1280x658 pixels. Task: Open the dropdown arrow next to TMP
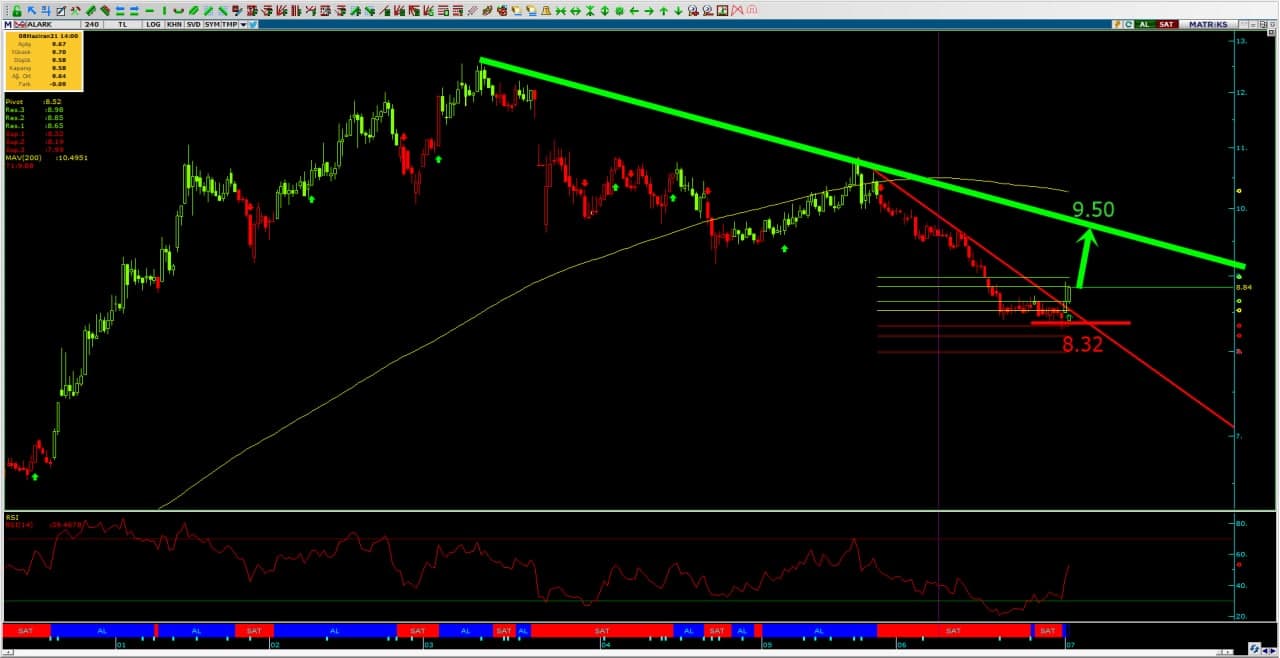[x=244, y=24]
